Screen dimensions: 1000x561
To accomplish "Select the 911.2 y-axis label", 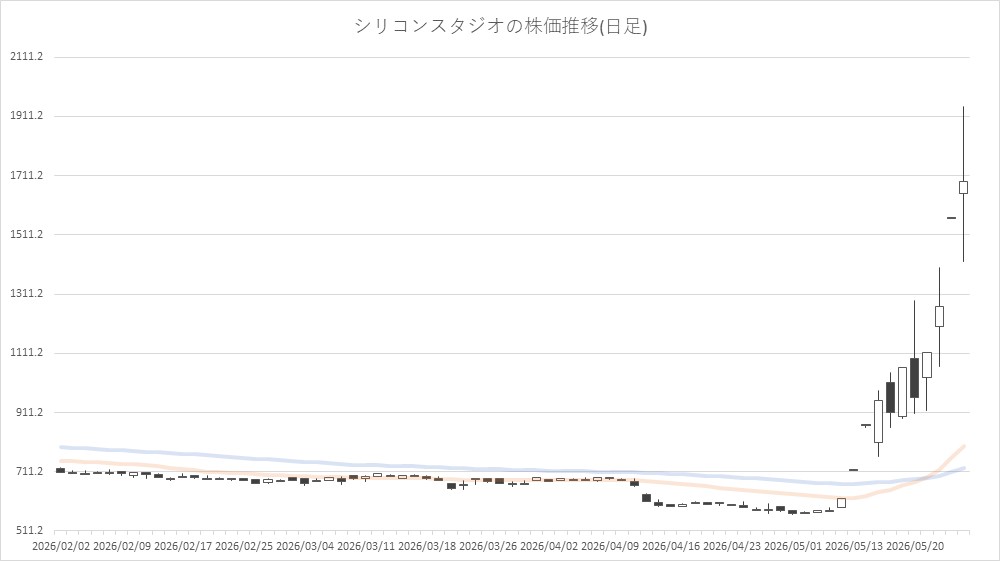I will pyautogui.click(x=29, y=412).
